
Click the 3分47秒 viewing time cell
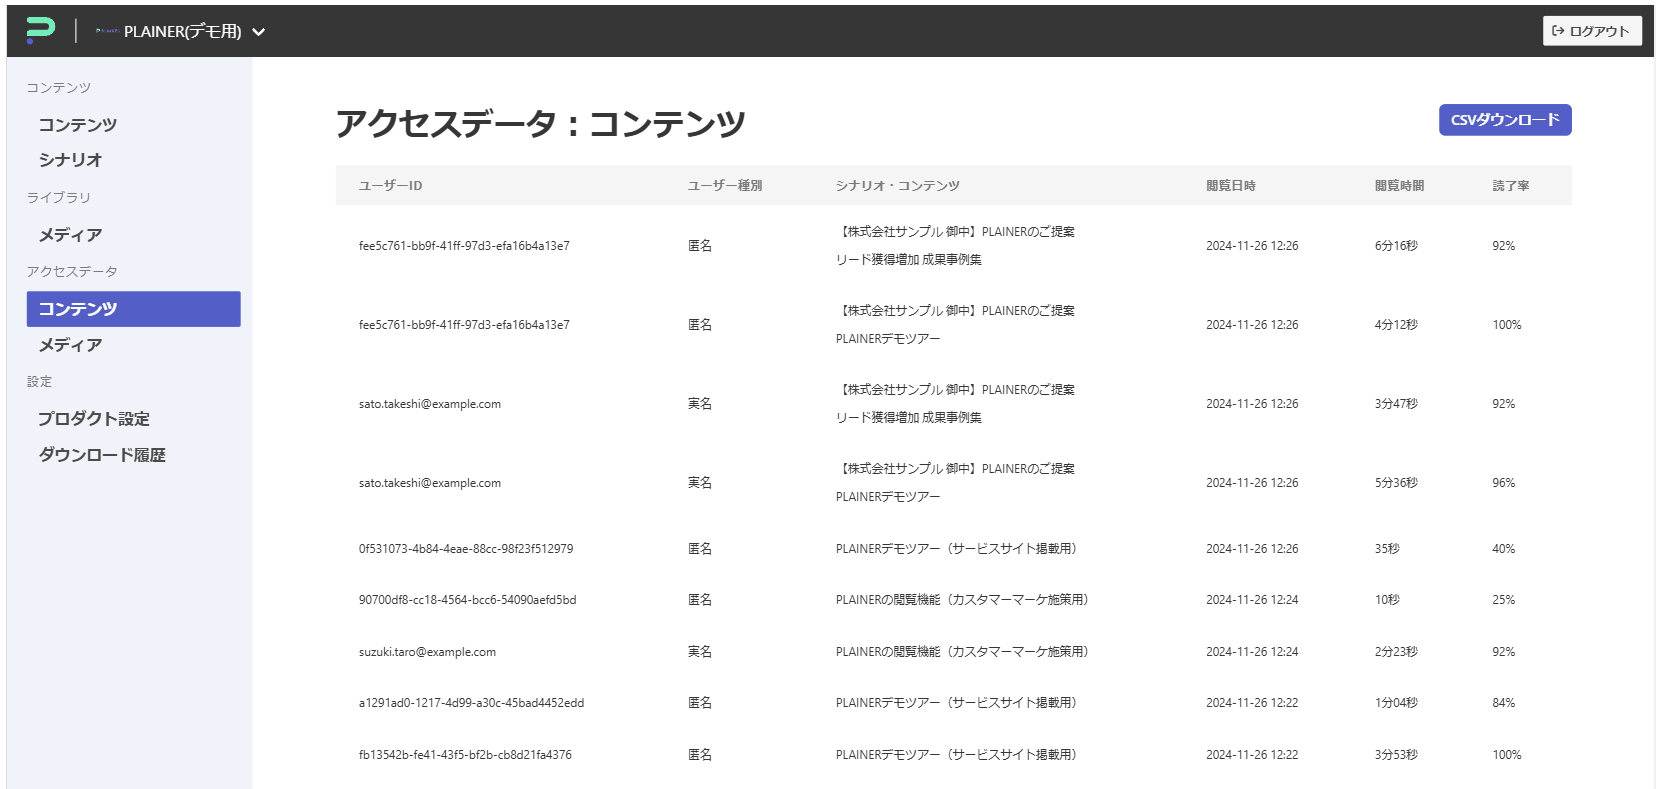[1396, 404]
